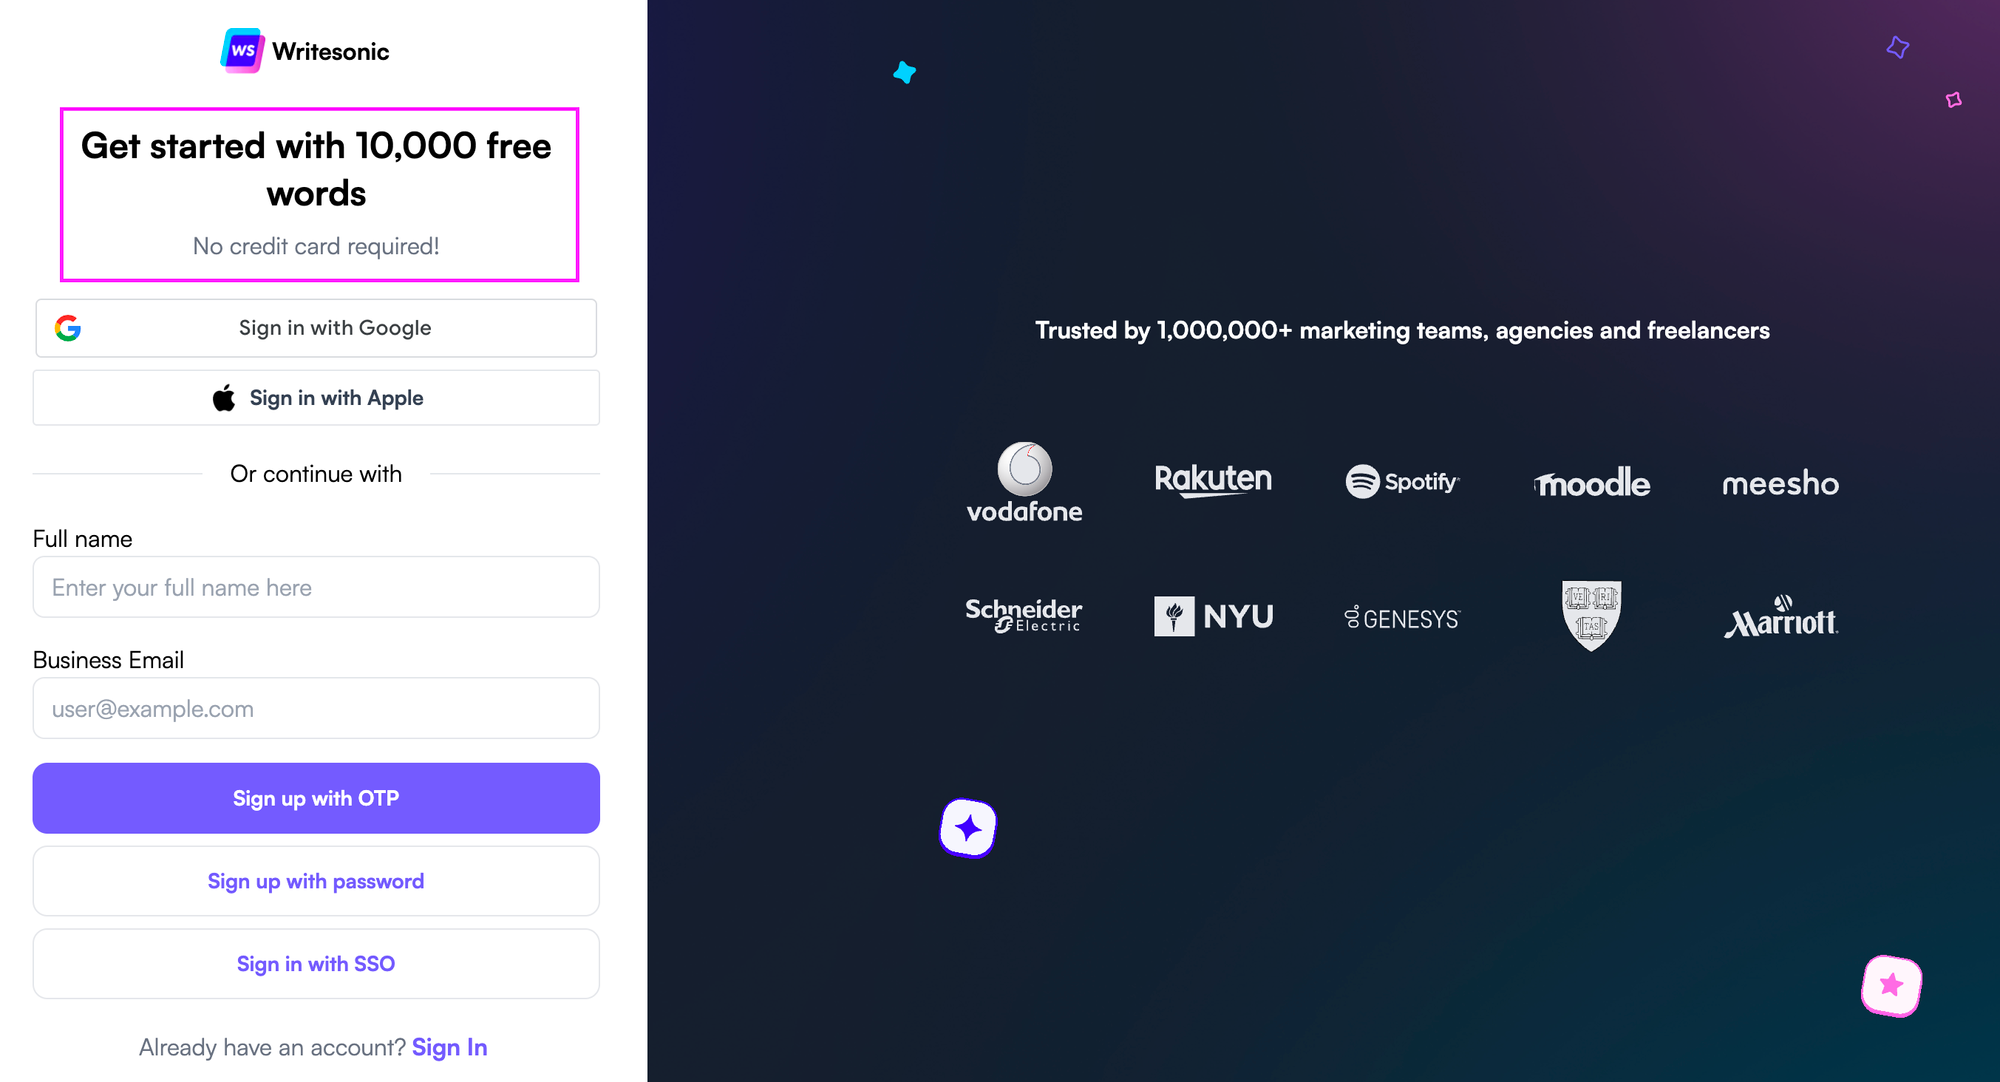Click the Google 'G' sign-in icon
Viewport: 2000px width, 1082px height.
(68, 328)
